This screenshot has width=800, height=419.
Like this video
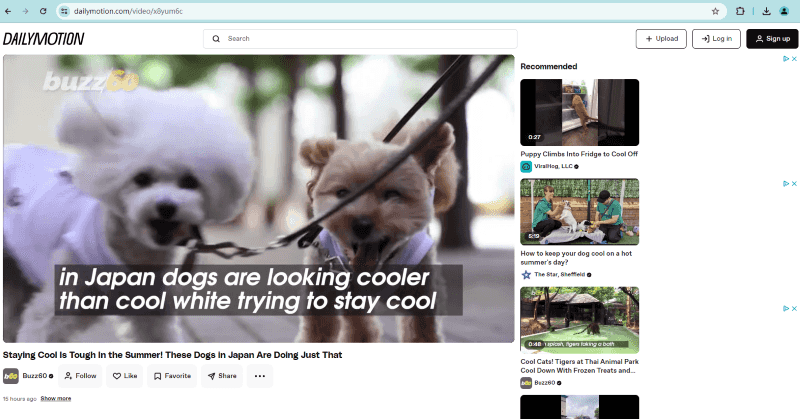tap(124, 376)
